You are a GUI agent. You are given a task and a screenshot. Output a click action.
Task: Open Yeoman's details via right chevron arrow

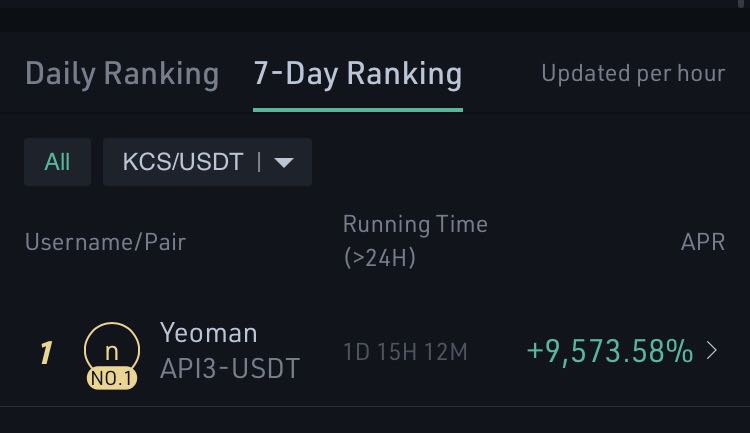tap(712, 351)
